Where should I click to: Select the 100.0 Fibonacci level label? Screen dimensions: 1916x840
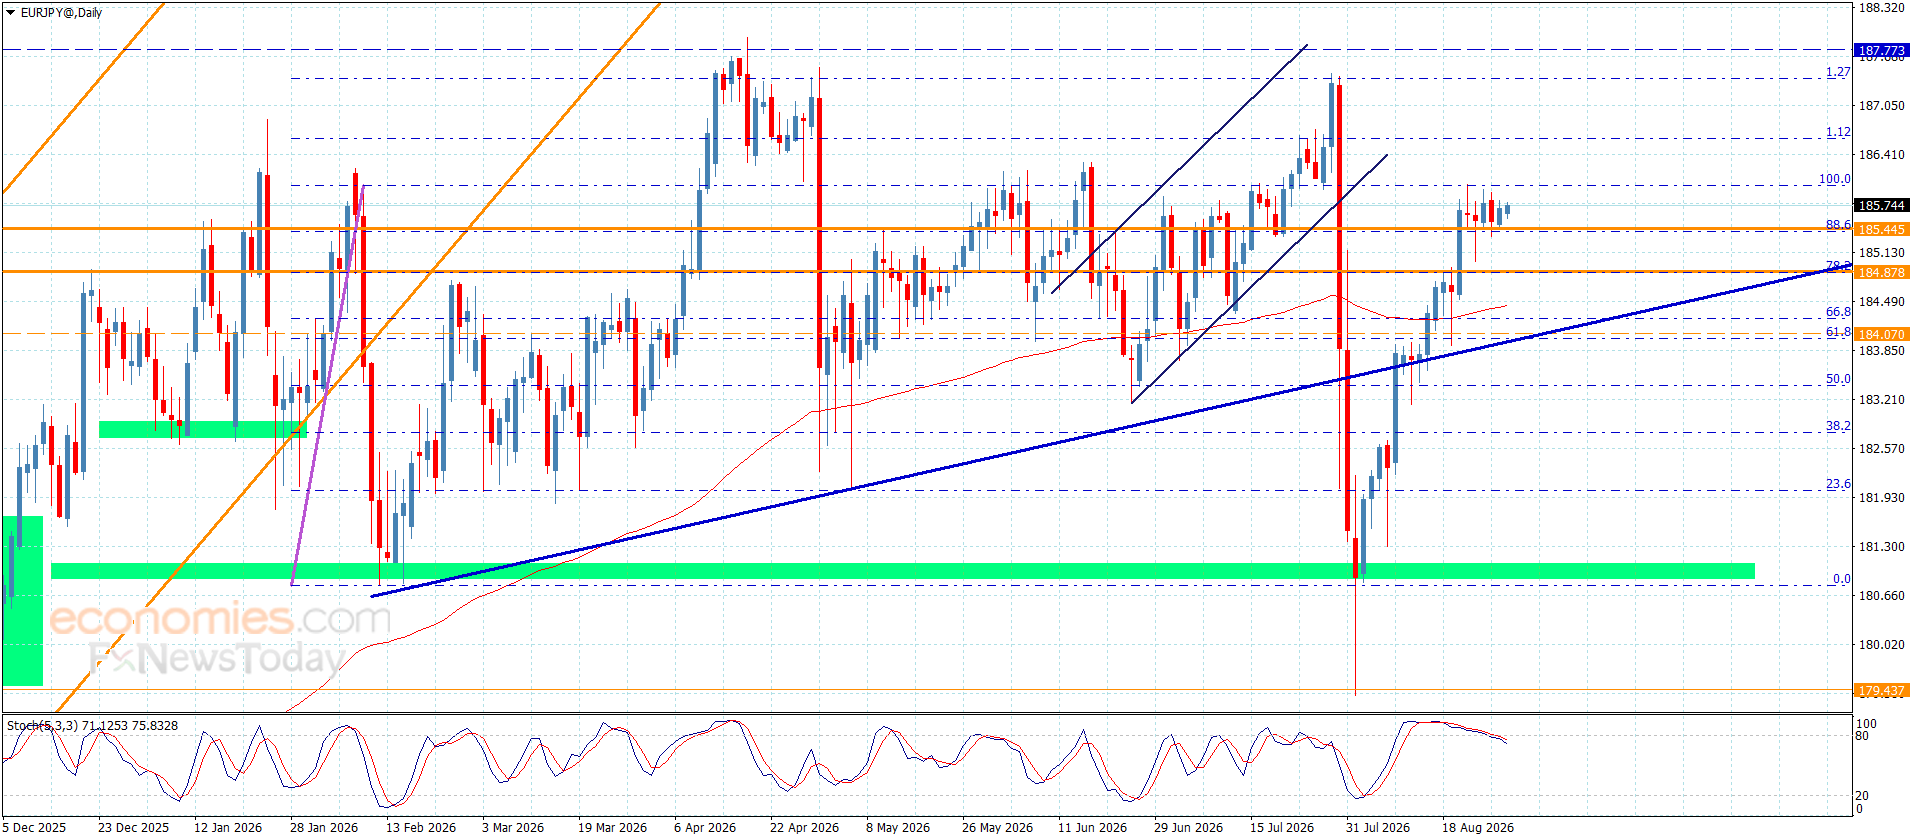[x=1835, y=179]
